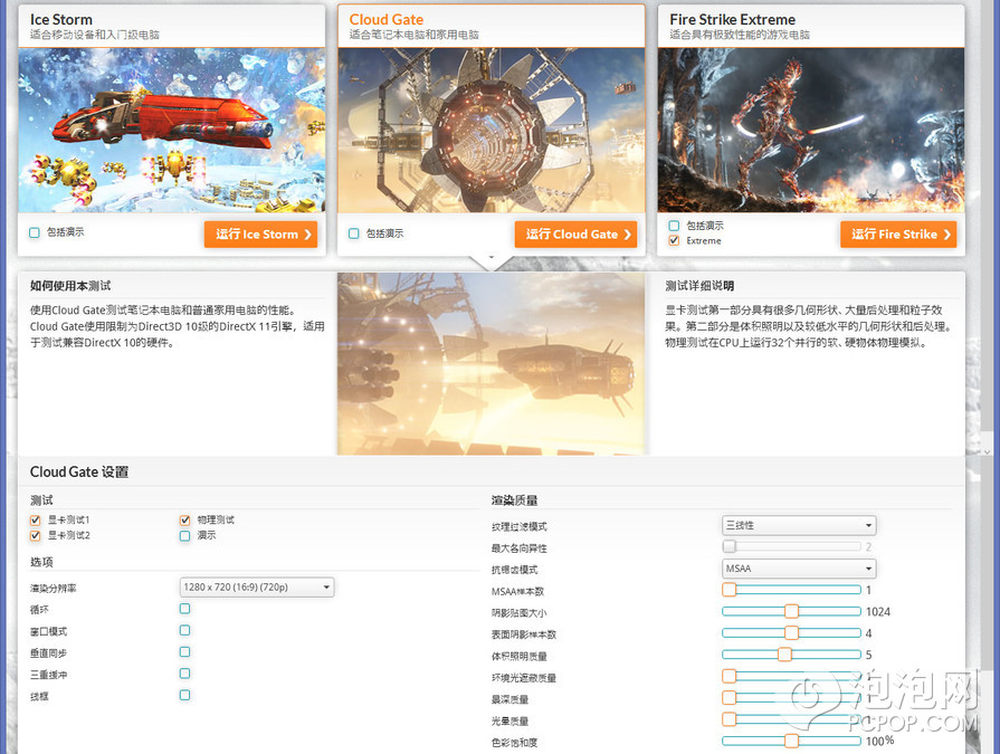This screenshot has width=1000, height=754.
Task: Click the 运行 Cloud Gate button
Action: click(x=576, y=234)
